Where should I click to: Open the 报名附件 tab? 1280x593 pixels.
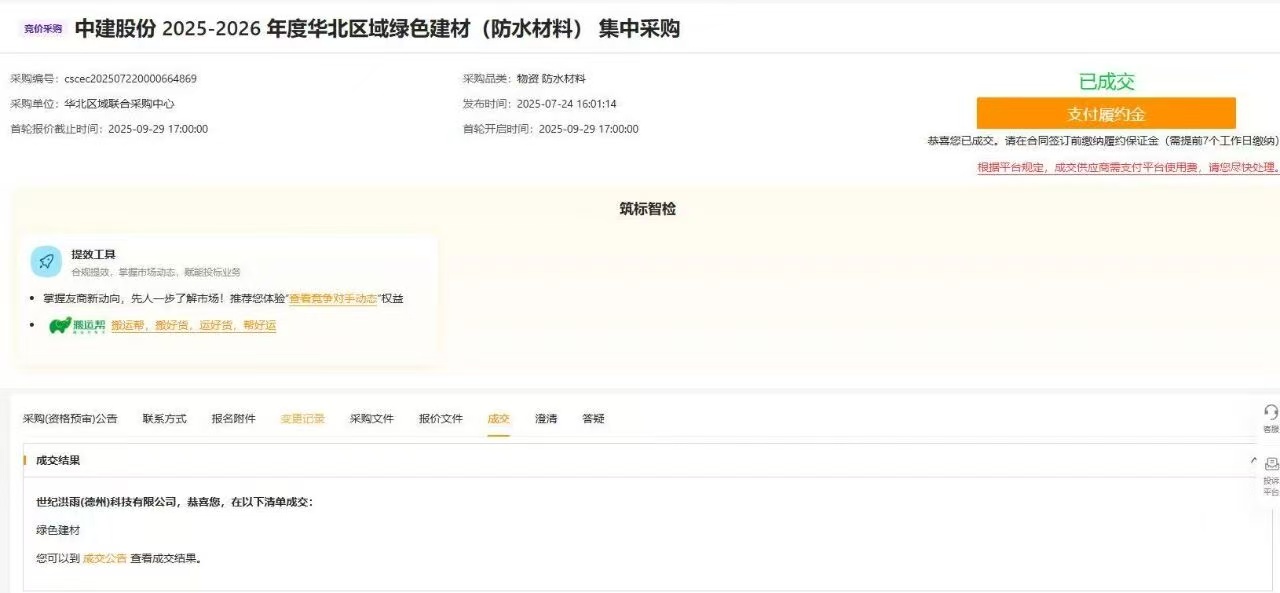pos(233,419)
